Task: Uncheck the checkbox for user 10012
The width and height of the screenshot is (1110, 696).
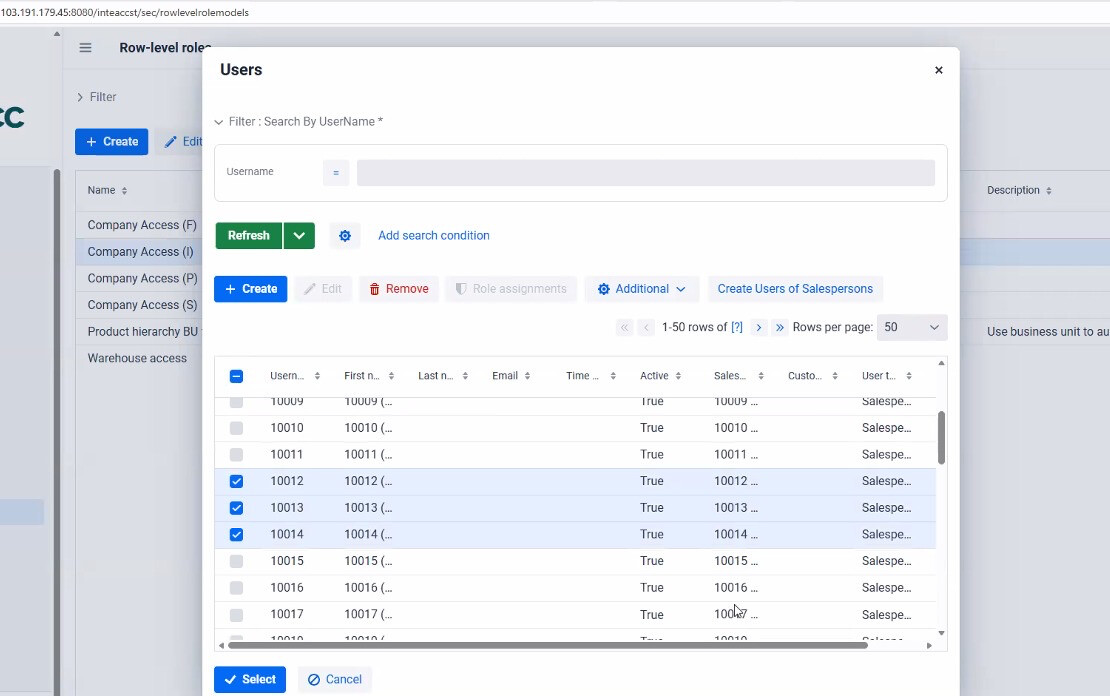Action: click(236, 481)
